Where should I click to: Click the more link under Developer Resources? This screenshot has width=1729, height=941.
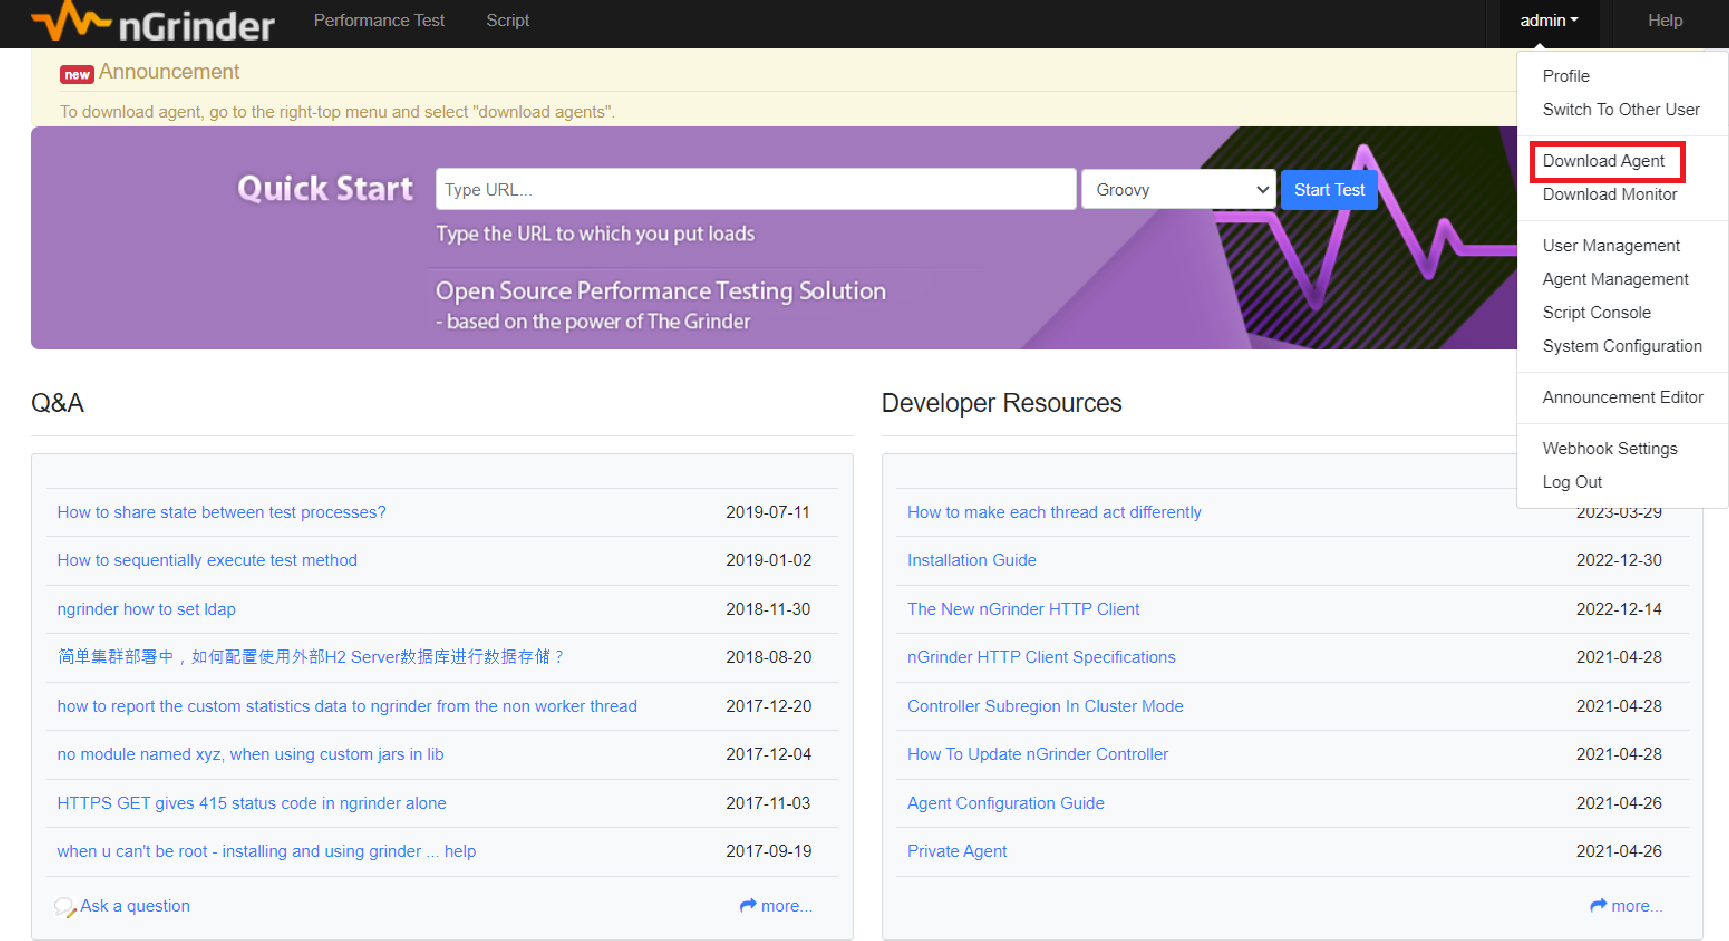1636,906
